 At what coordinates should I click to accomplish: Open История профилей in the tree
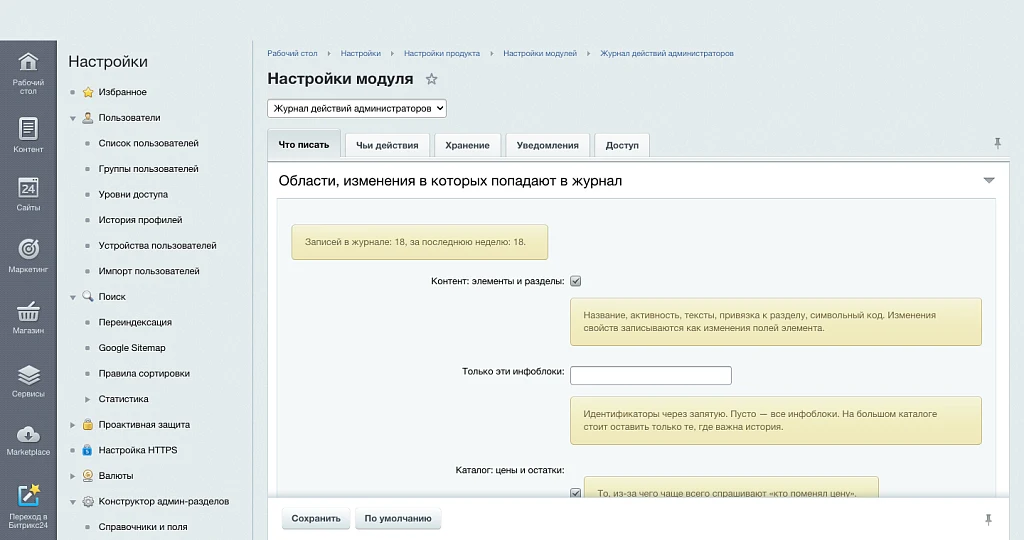click(140, 219)
